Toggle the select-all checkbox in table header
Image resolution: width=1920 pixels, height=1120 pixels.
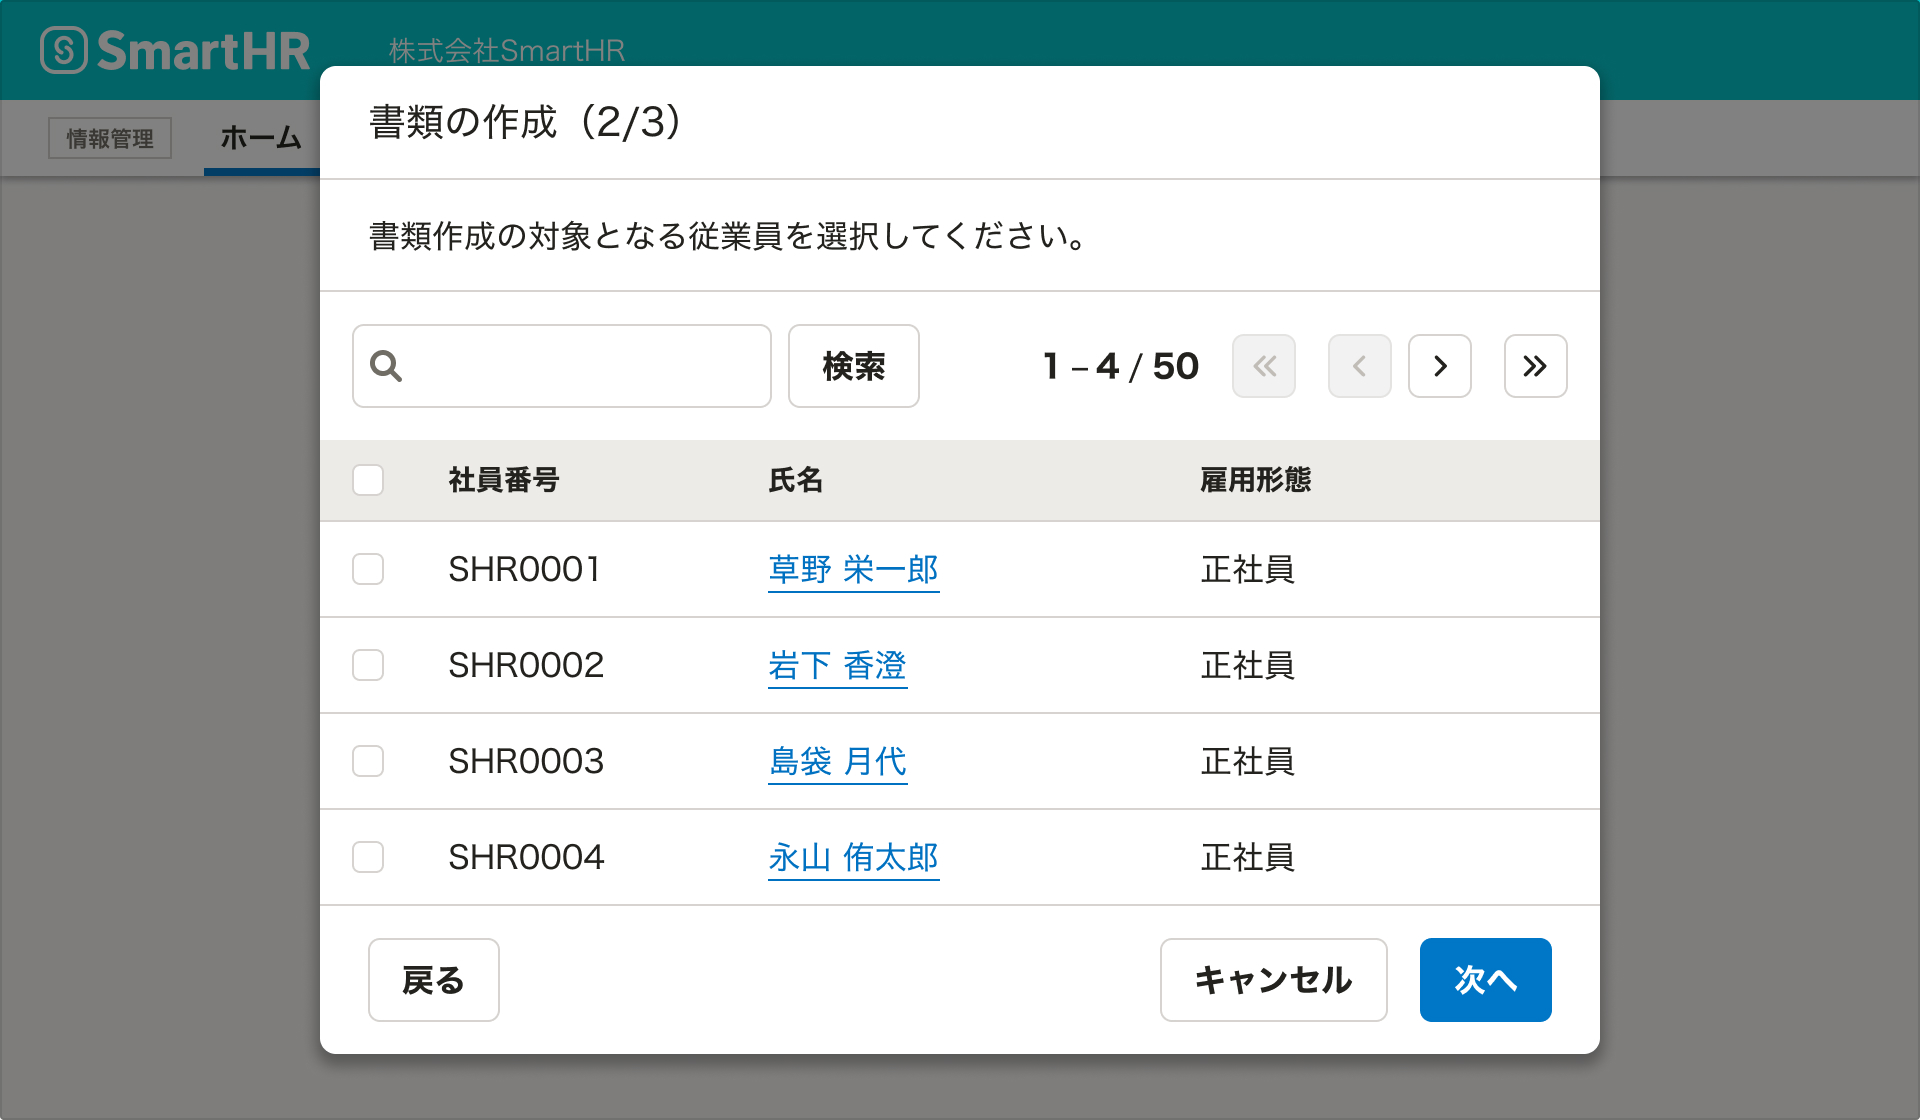click(368, 480)
